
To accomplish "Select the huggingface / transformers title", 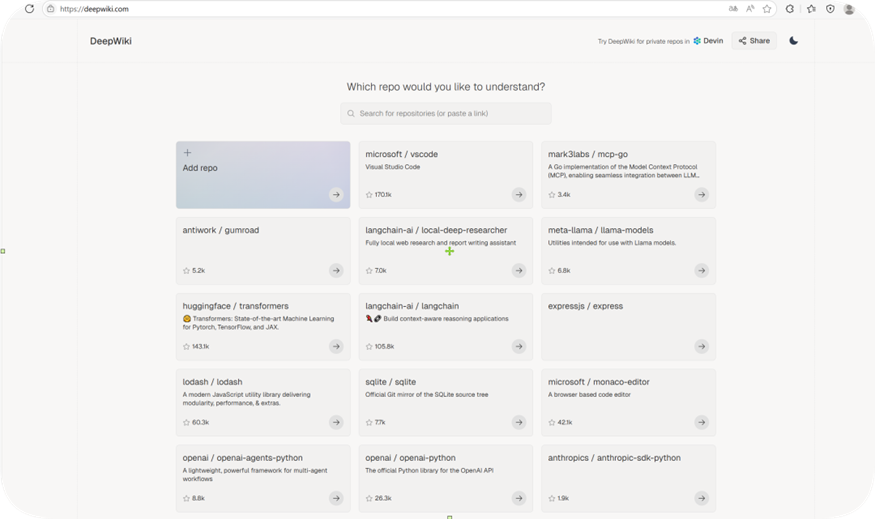I will pyautogui.click(x=235, y=306).
